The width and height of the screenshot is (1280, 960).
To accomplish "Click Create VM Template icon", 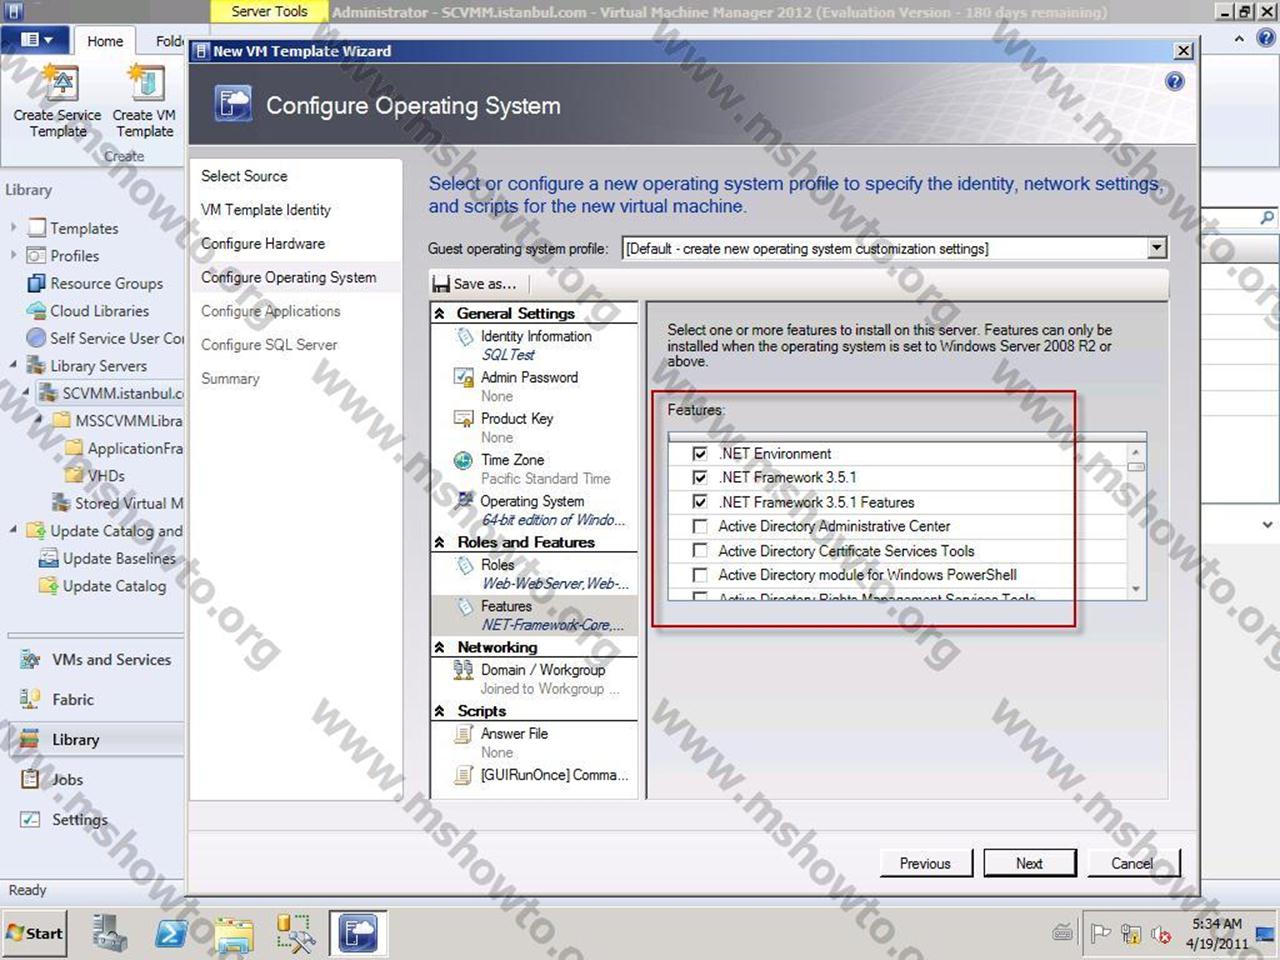I will point(145,83).
